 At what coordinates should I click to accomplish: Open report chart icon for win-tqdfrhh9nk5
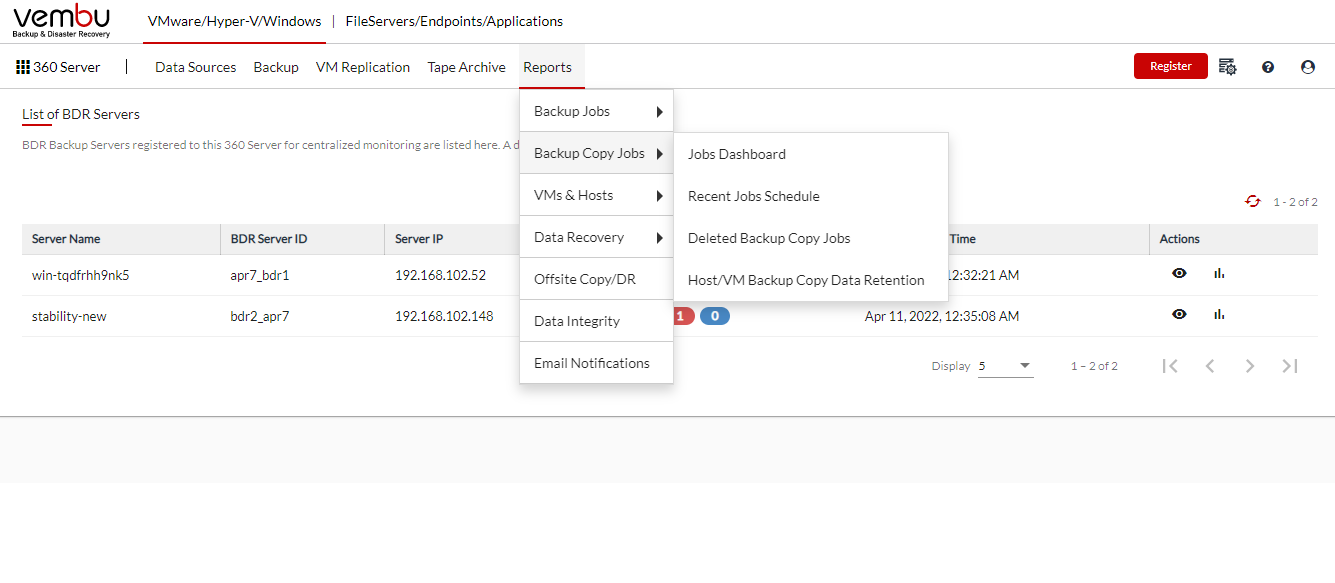tap(1219, 273)
